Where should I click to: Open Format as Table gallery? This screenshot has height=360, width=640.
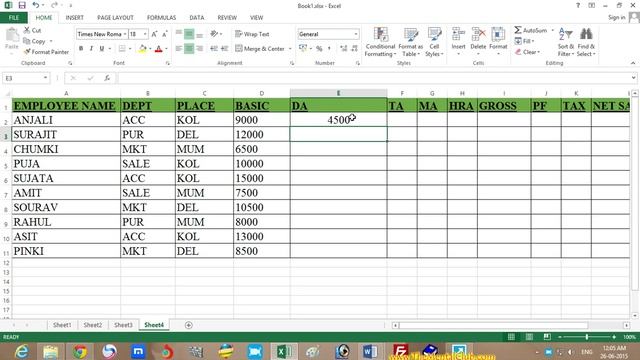(411, 42)
